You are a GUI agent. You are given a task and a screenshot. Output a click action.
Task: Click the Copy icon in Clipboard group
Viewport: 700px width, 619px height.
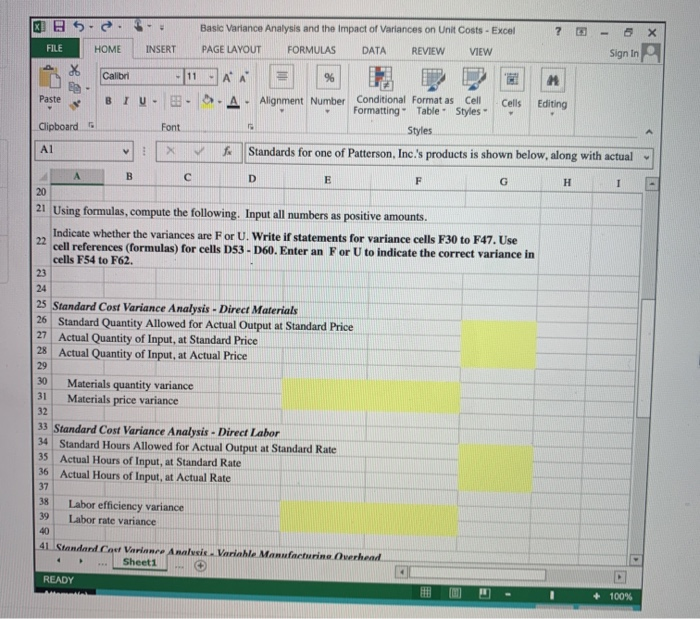click(x=74, y=87)
